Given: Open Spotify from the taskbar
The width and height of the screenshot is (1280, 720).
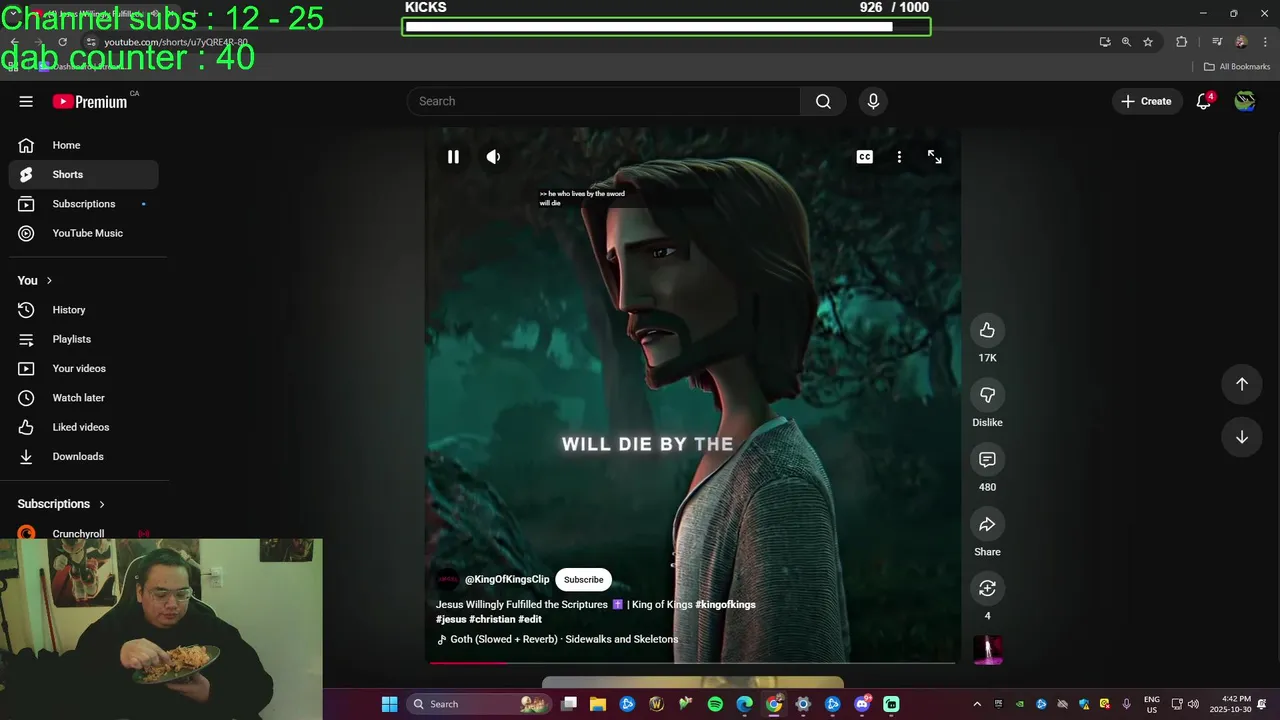Looking at the screenshot, I should (715, 704).
